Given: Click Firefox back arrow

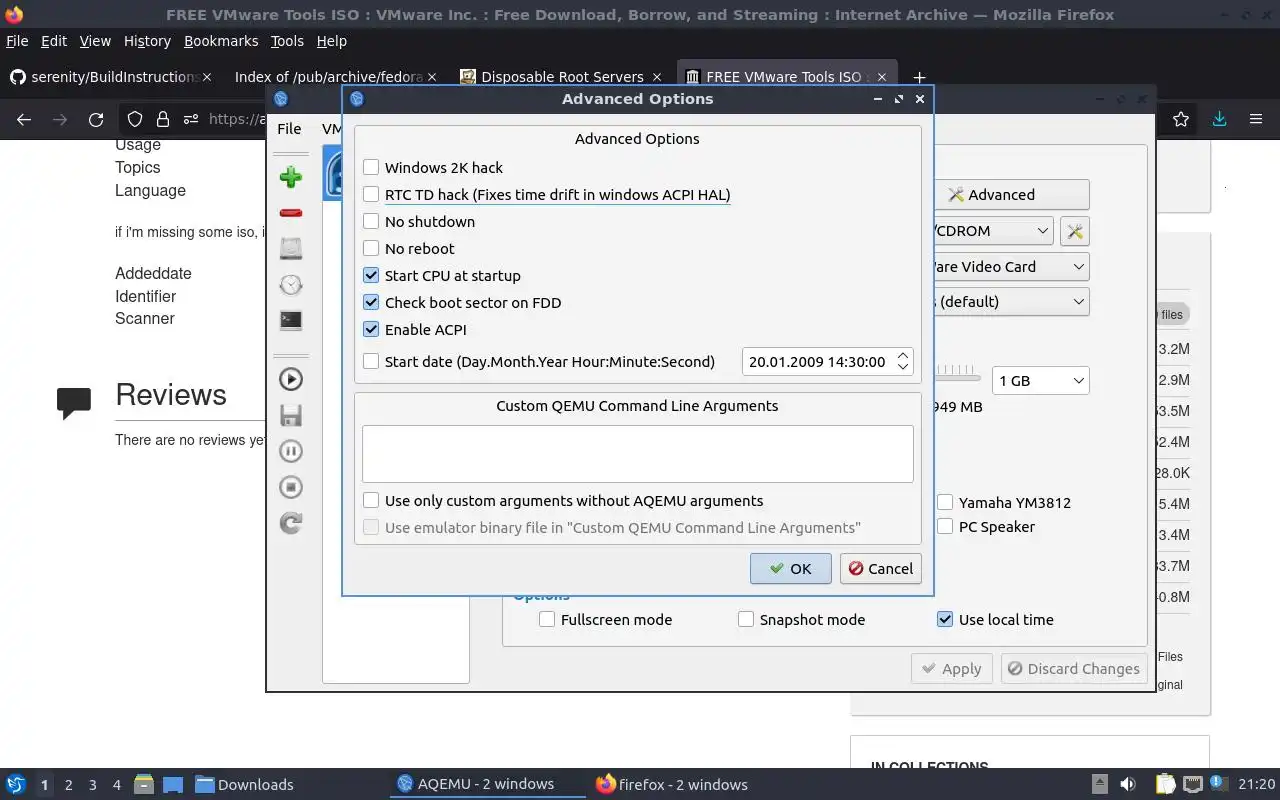Looking at the screenshot, I should 24,119.
